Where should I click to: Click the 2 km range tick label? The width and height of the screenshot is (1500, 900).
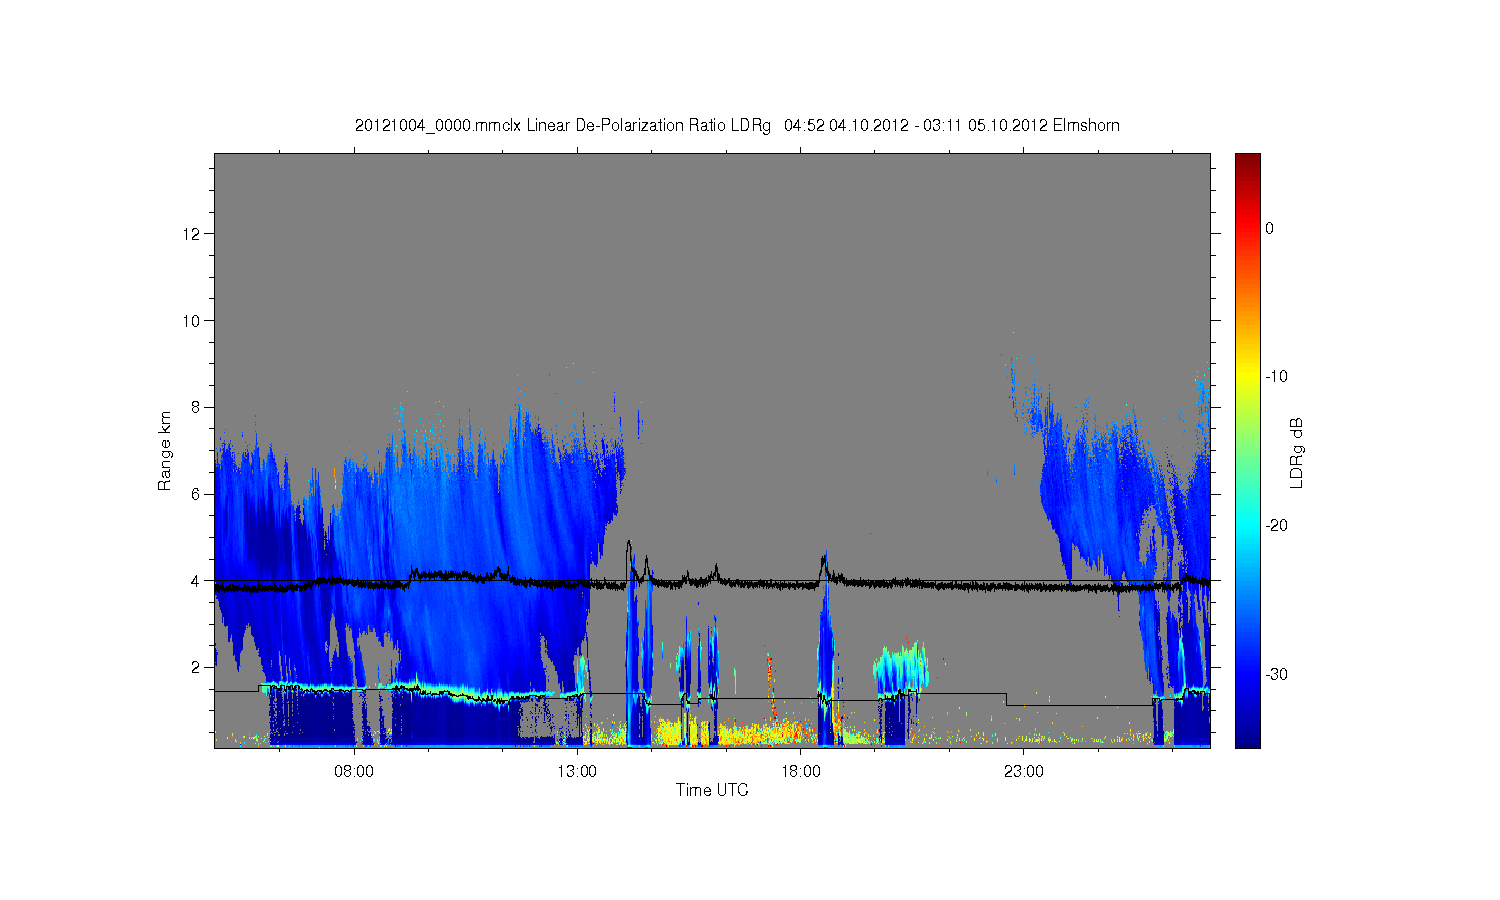click(197, 667)
